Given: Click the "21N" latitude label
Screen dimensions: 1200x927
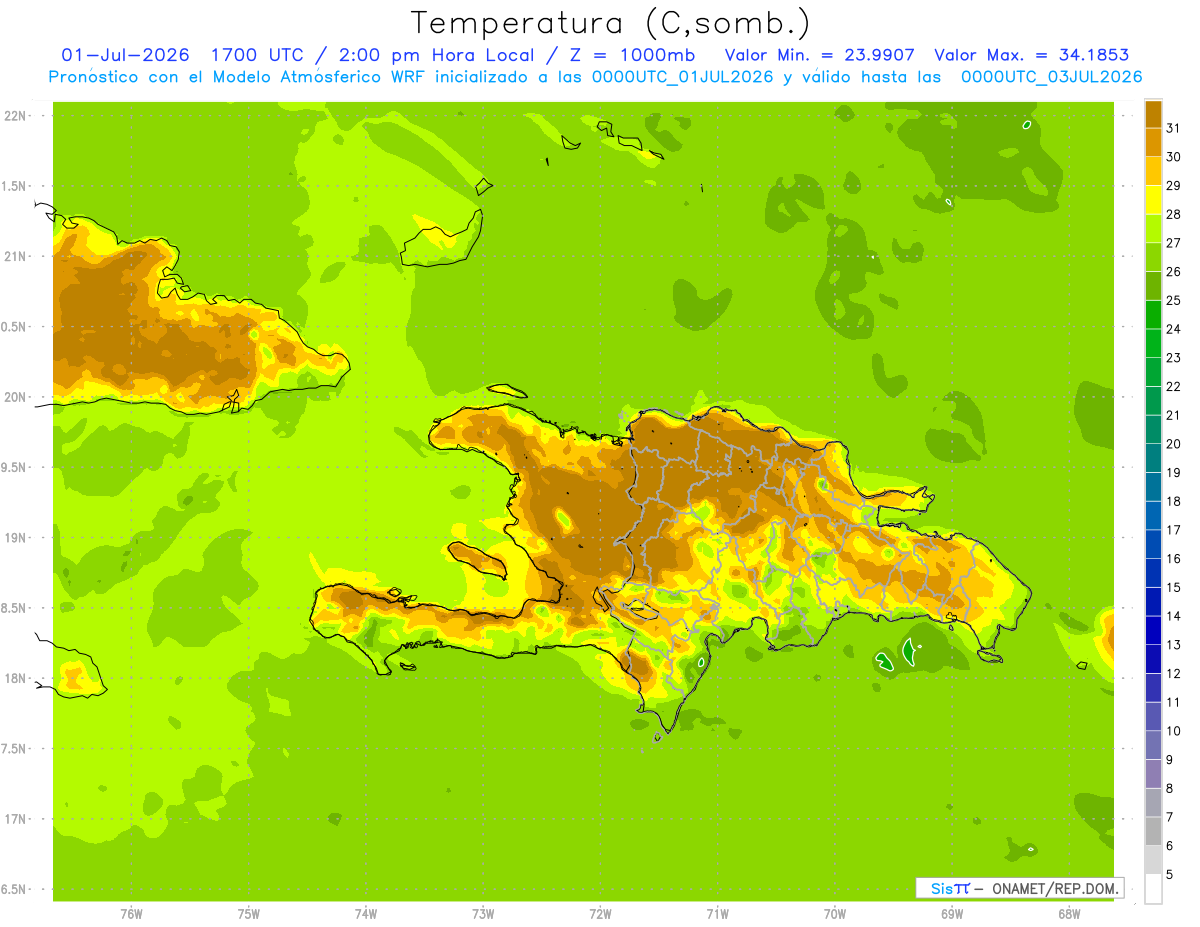Looking at the screenshot, I should [x=16, y=256].
